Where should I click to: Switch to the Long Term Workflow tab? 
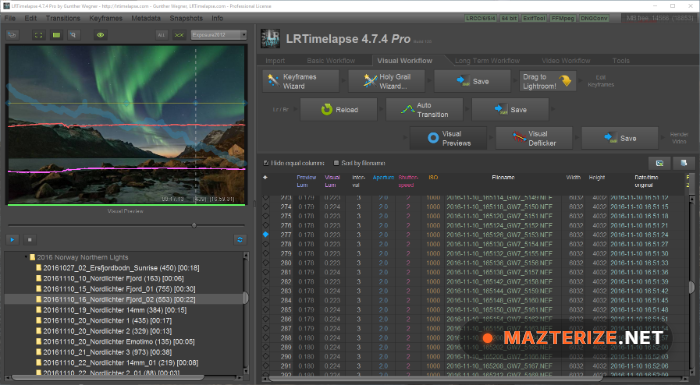pos(487,61)
